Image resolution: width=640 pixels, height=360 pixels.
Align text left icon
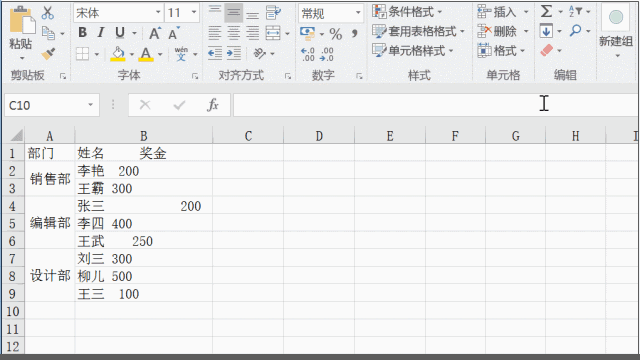point(215,33)
